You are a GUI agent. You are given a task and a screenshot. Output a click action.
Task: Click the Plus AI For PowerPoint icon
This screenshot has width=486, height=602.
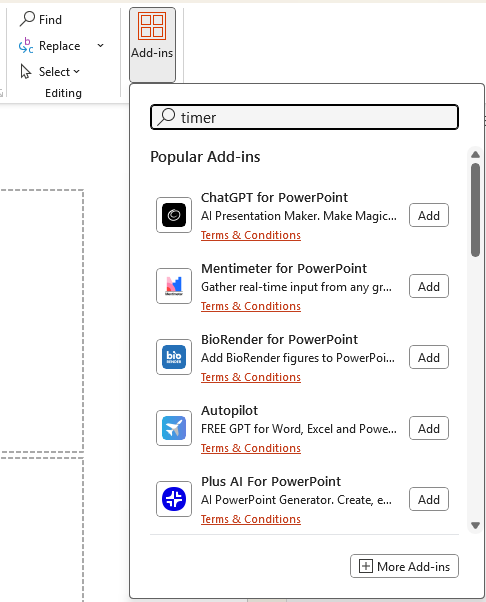tap(174, 499)
